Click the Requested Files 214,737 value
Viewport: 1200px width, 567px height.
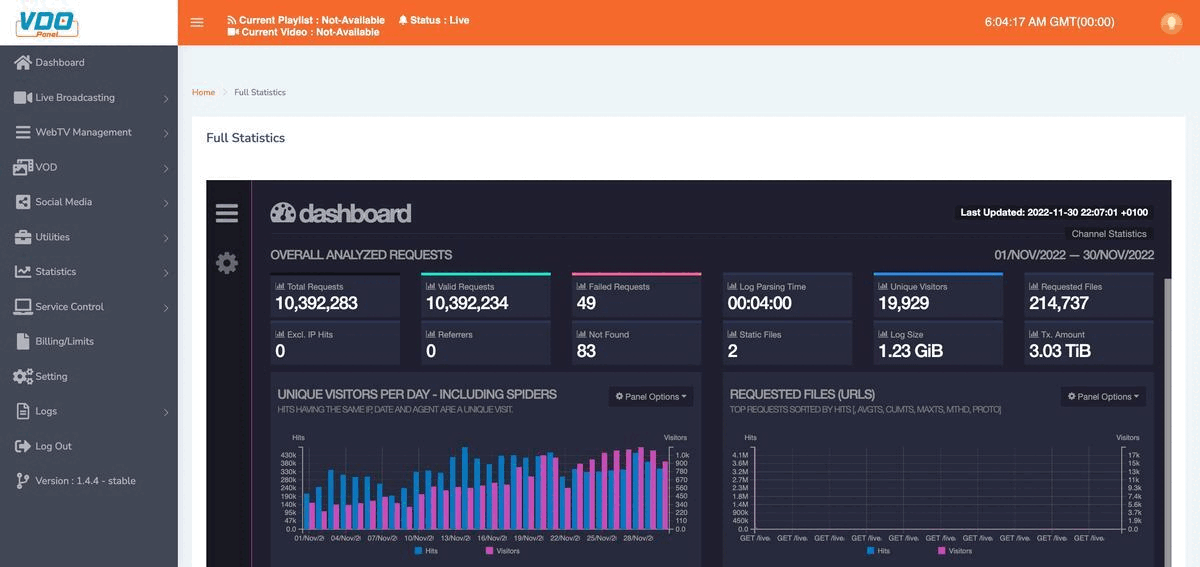[1059, 303]
